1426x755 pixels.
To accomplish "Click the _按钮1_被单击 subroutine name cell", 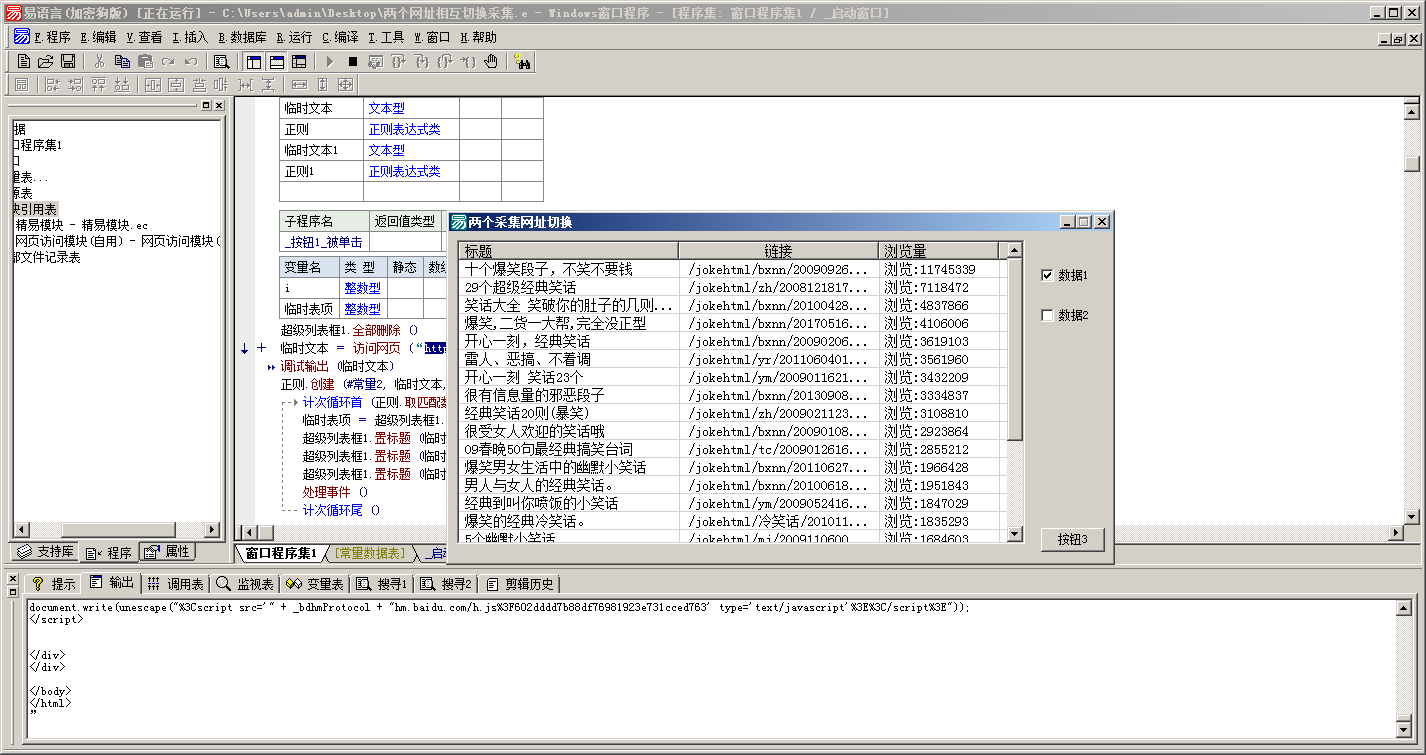I will click(324, 242).
